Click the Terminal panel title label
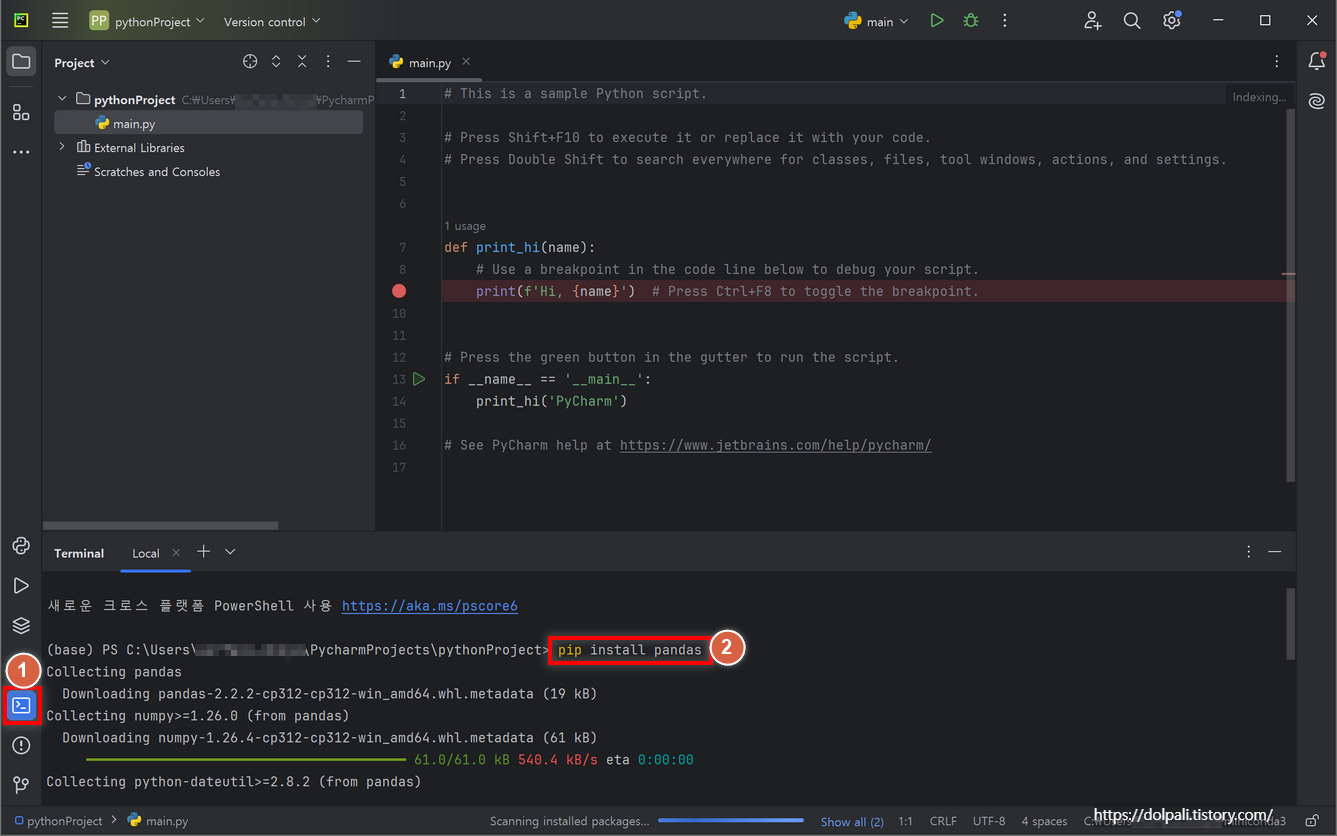The image size is (1337, 836). coord(79,553)
